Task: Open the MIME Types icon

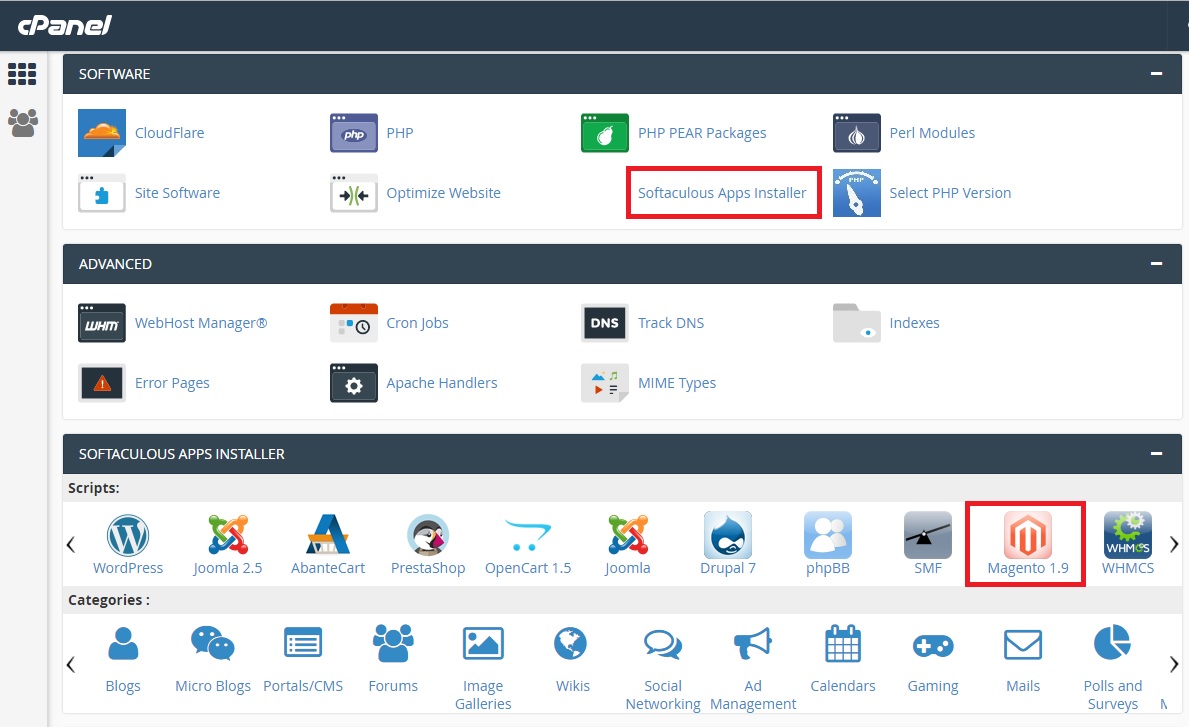Action: tap(604, 383)
